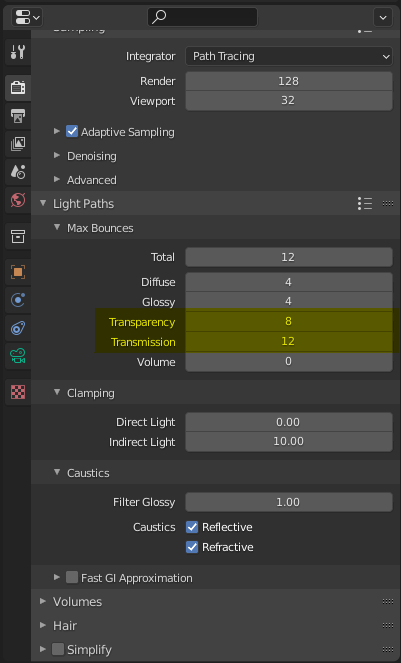Expand the Volumes panel
Screen dimensions: 401x663
click(x=43, y=601)
